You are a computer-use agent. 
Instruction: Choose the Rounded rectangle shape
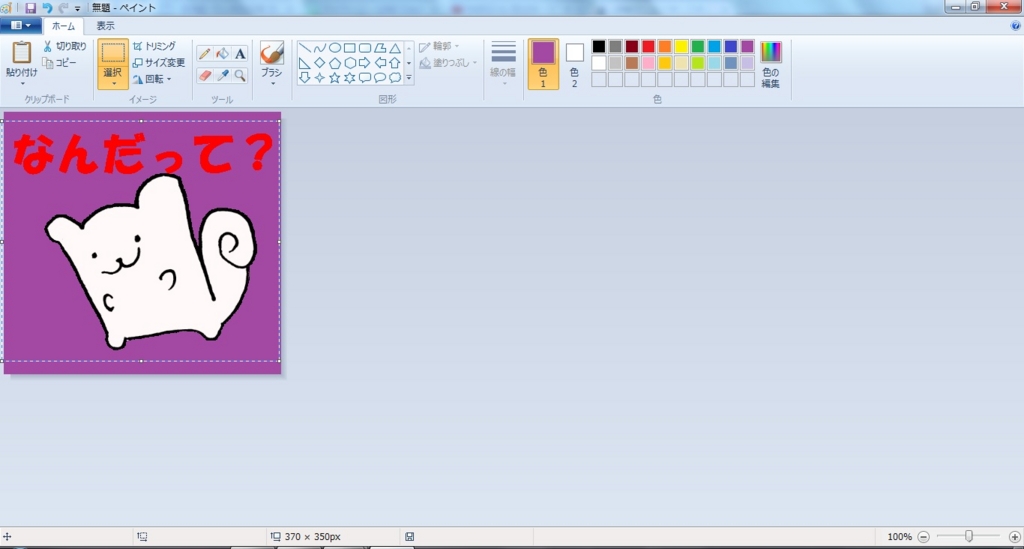click(x=364, y=48)
